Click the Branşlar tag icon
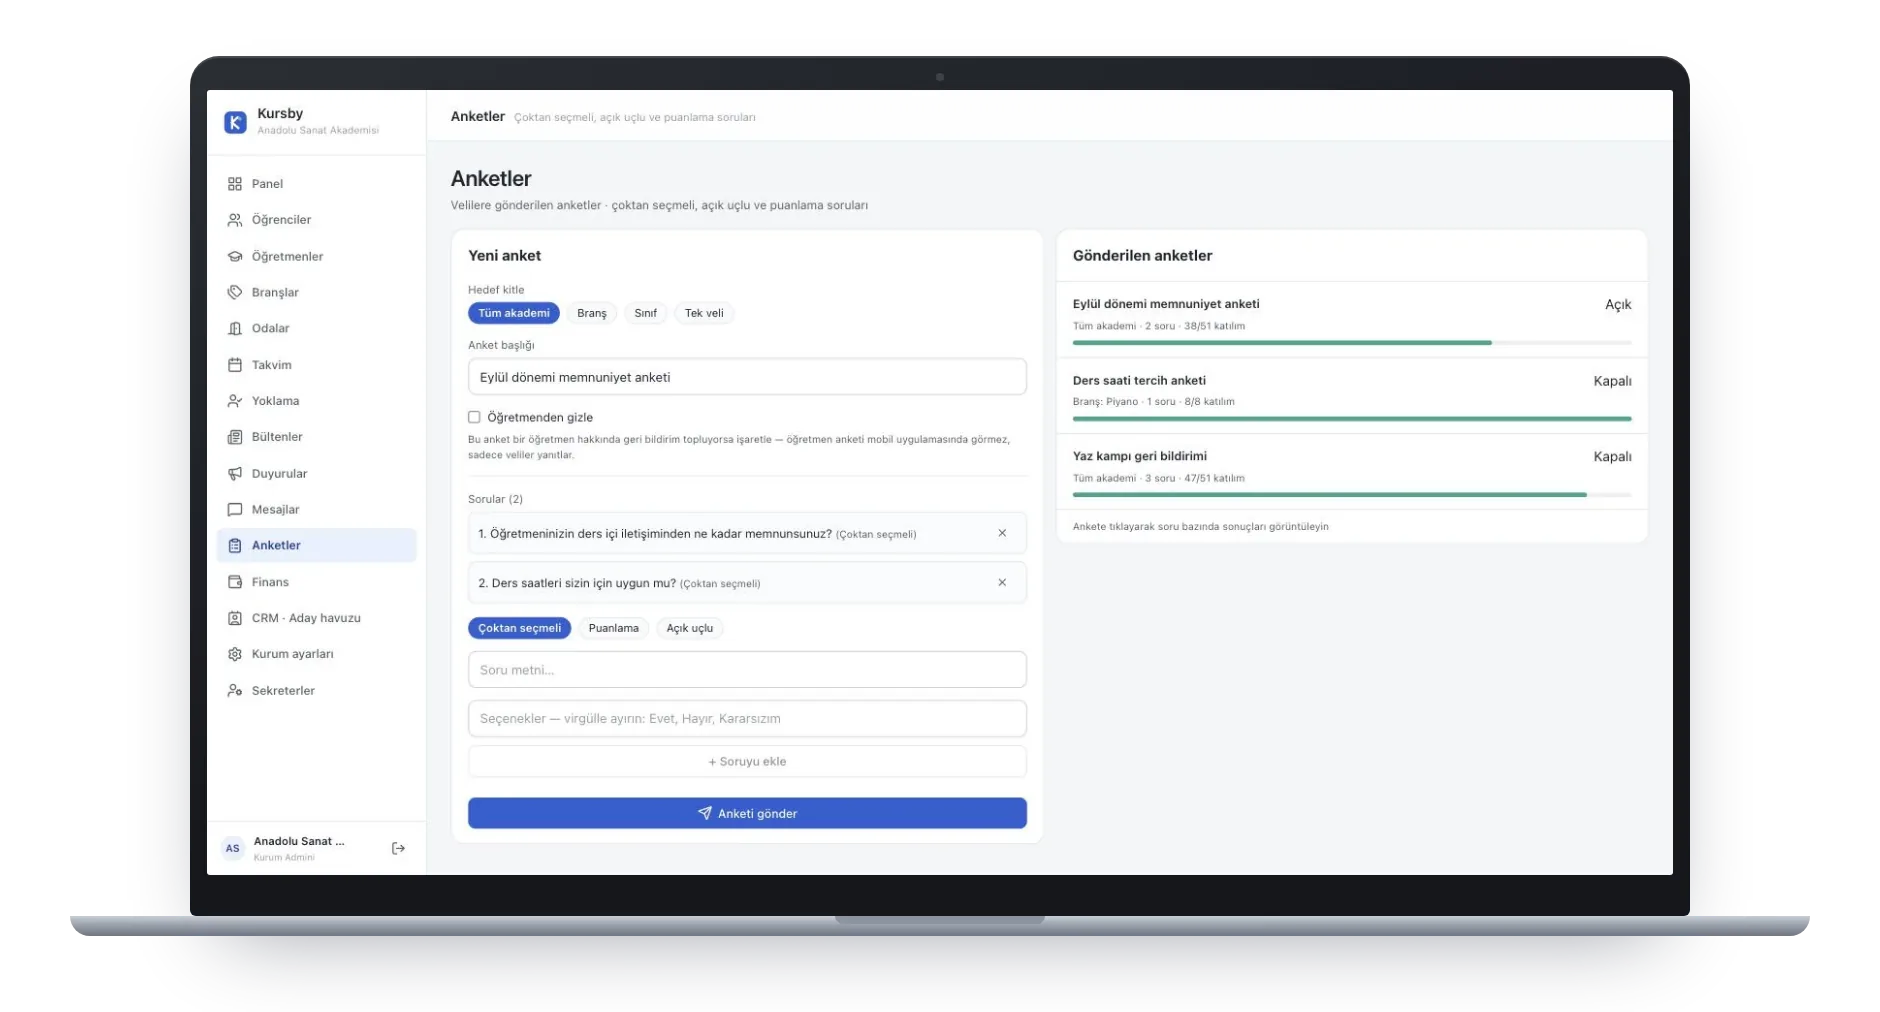The width and height of the screenshot is (1880, 1012). [235, 293]
